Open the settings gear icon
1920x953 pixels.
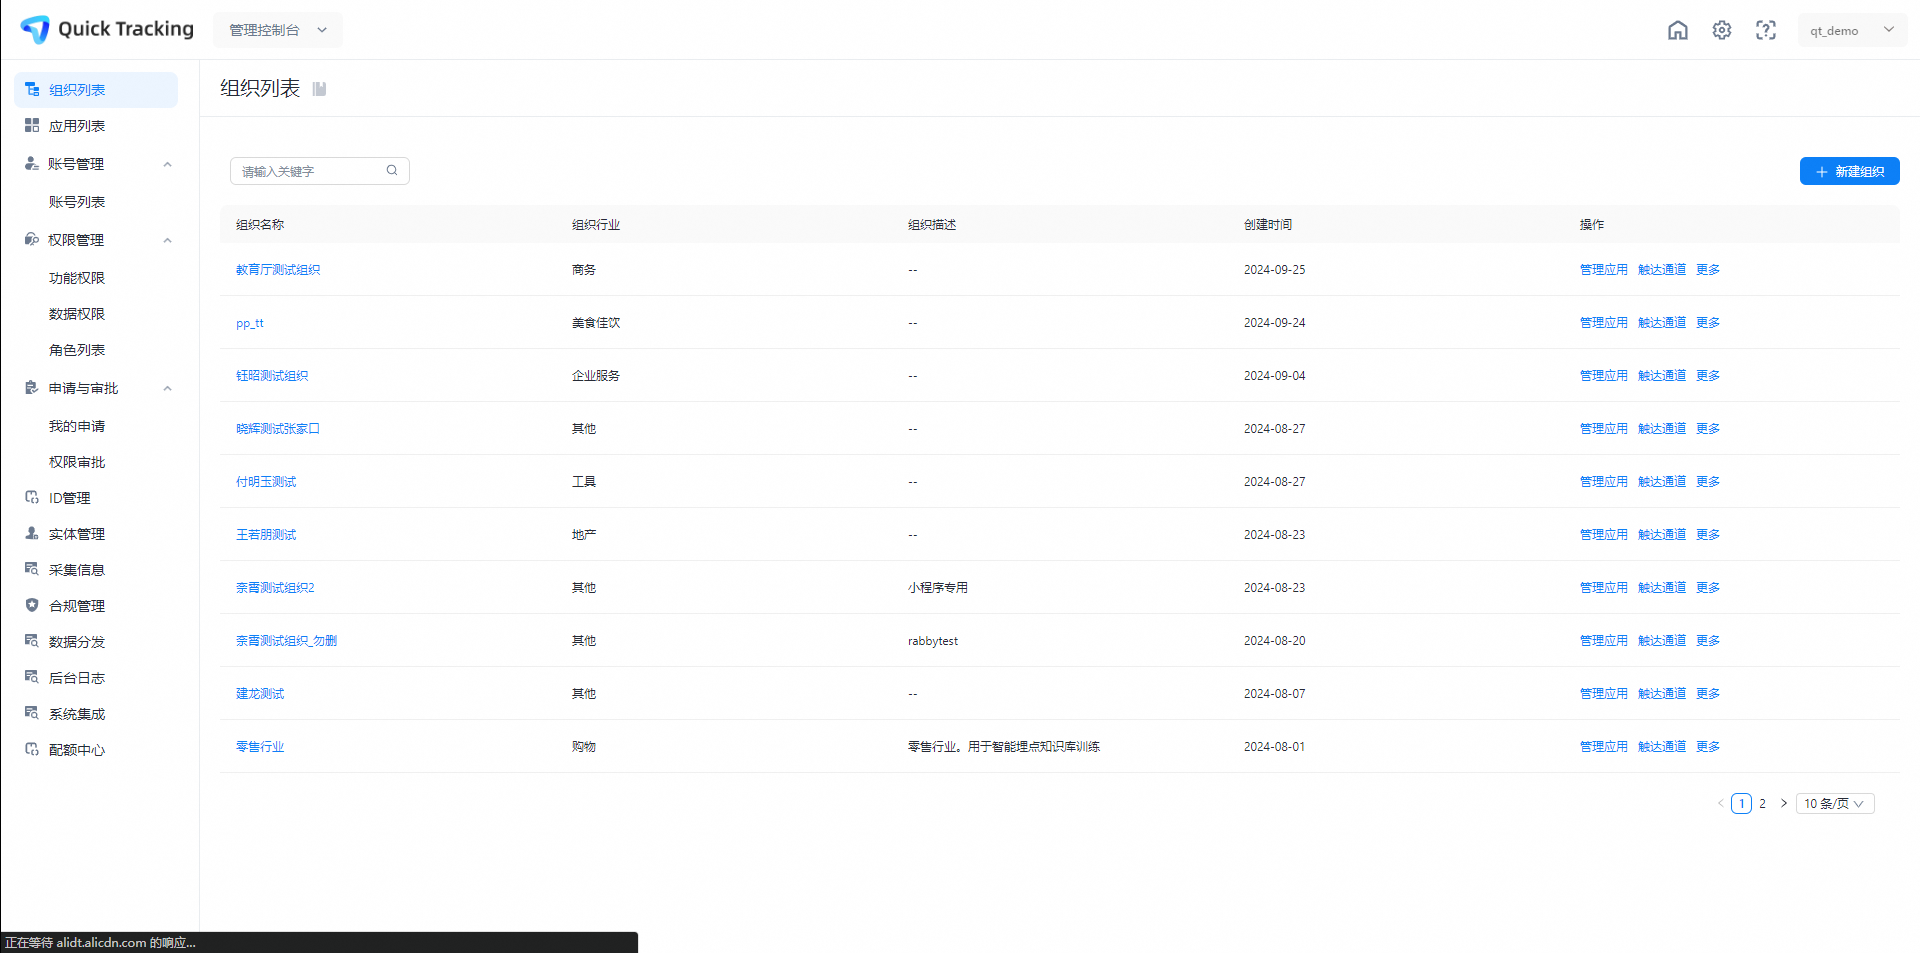tap(1722, 30)
